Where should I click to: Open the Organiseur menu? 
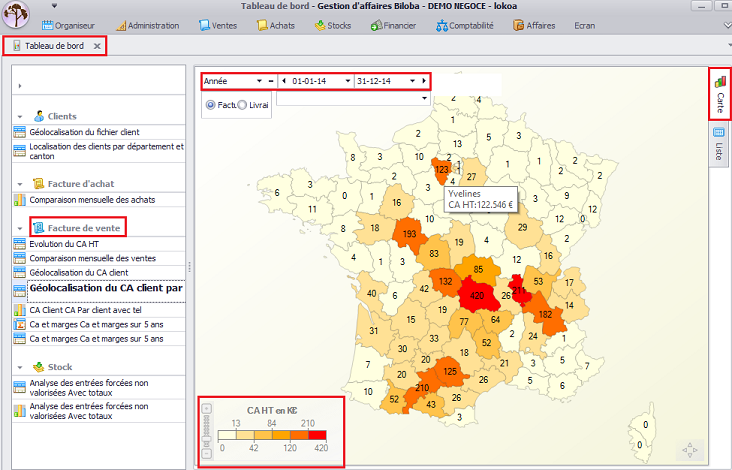[x=69, y=26]
